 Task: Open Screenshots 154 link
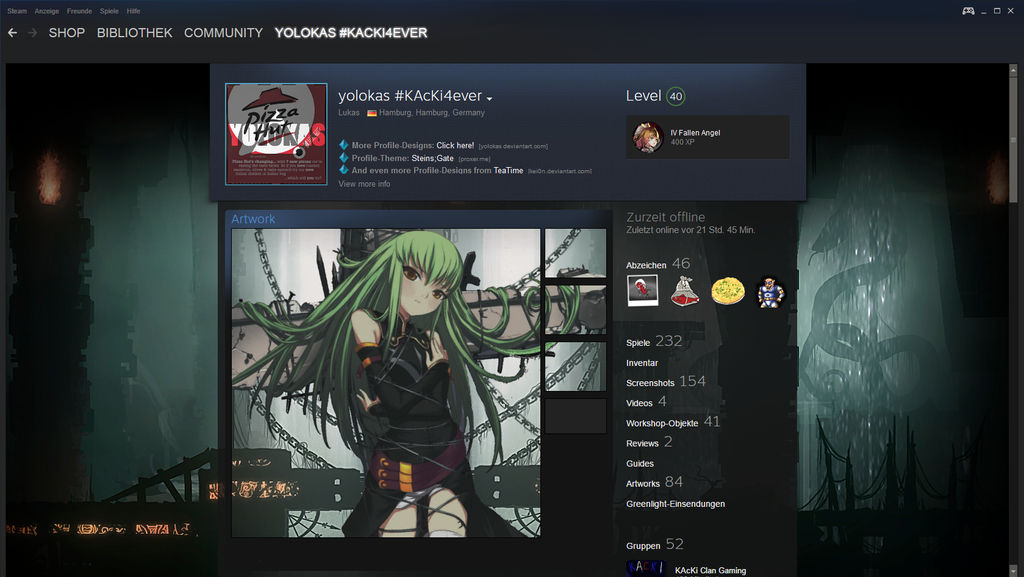pyautogui.click(x=665, y=382)
